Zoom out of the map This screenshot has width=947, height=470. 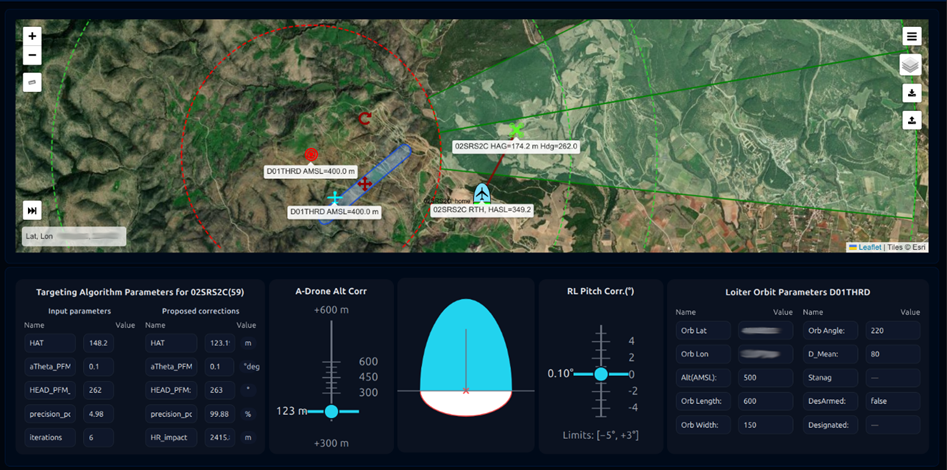pos(32,56)
